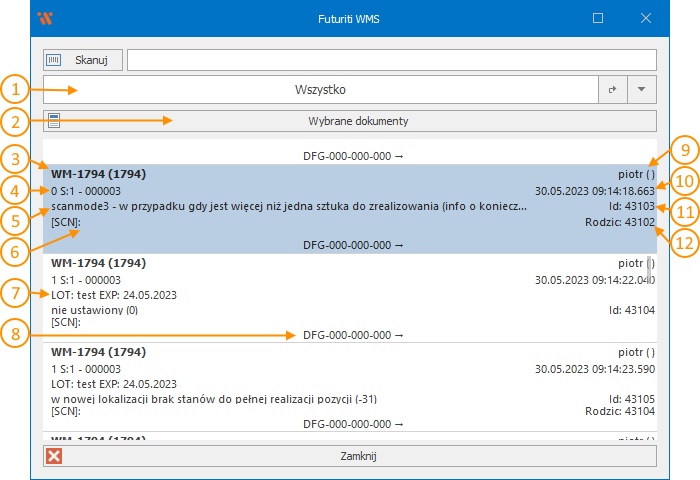
Task: Click the scan text input field
Action: [x=391, y=60]
